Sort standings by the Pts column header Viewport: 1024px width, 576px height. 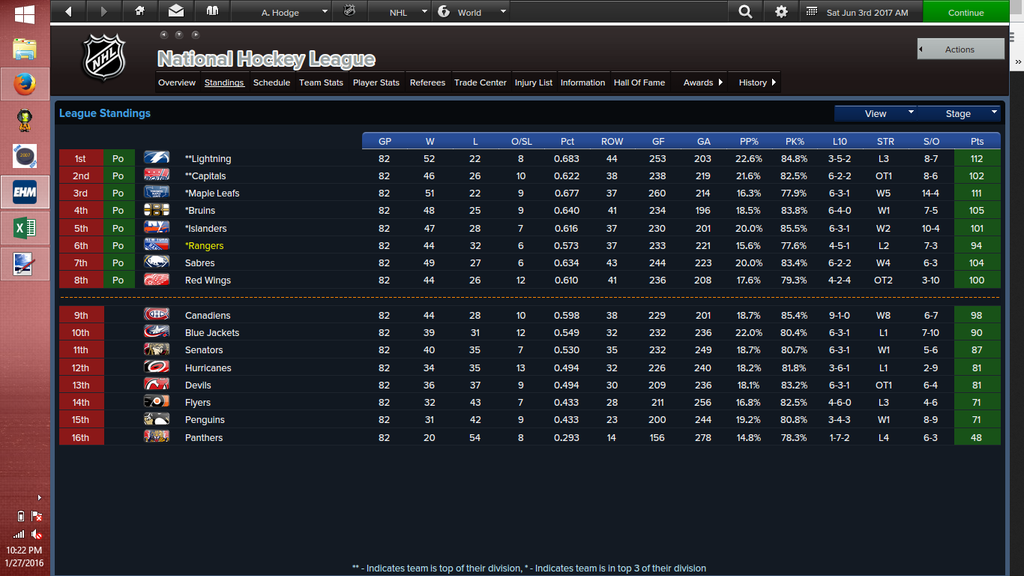click(977, 141)
